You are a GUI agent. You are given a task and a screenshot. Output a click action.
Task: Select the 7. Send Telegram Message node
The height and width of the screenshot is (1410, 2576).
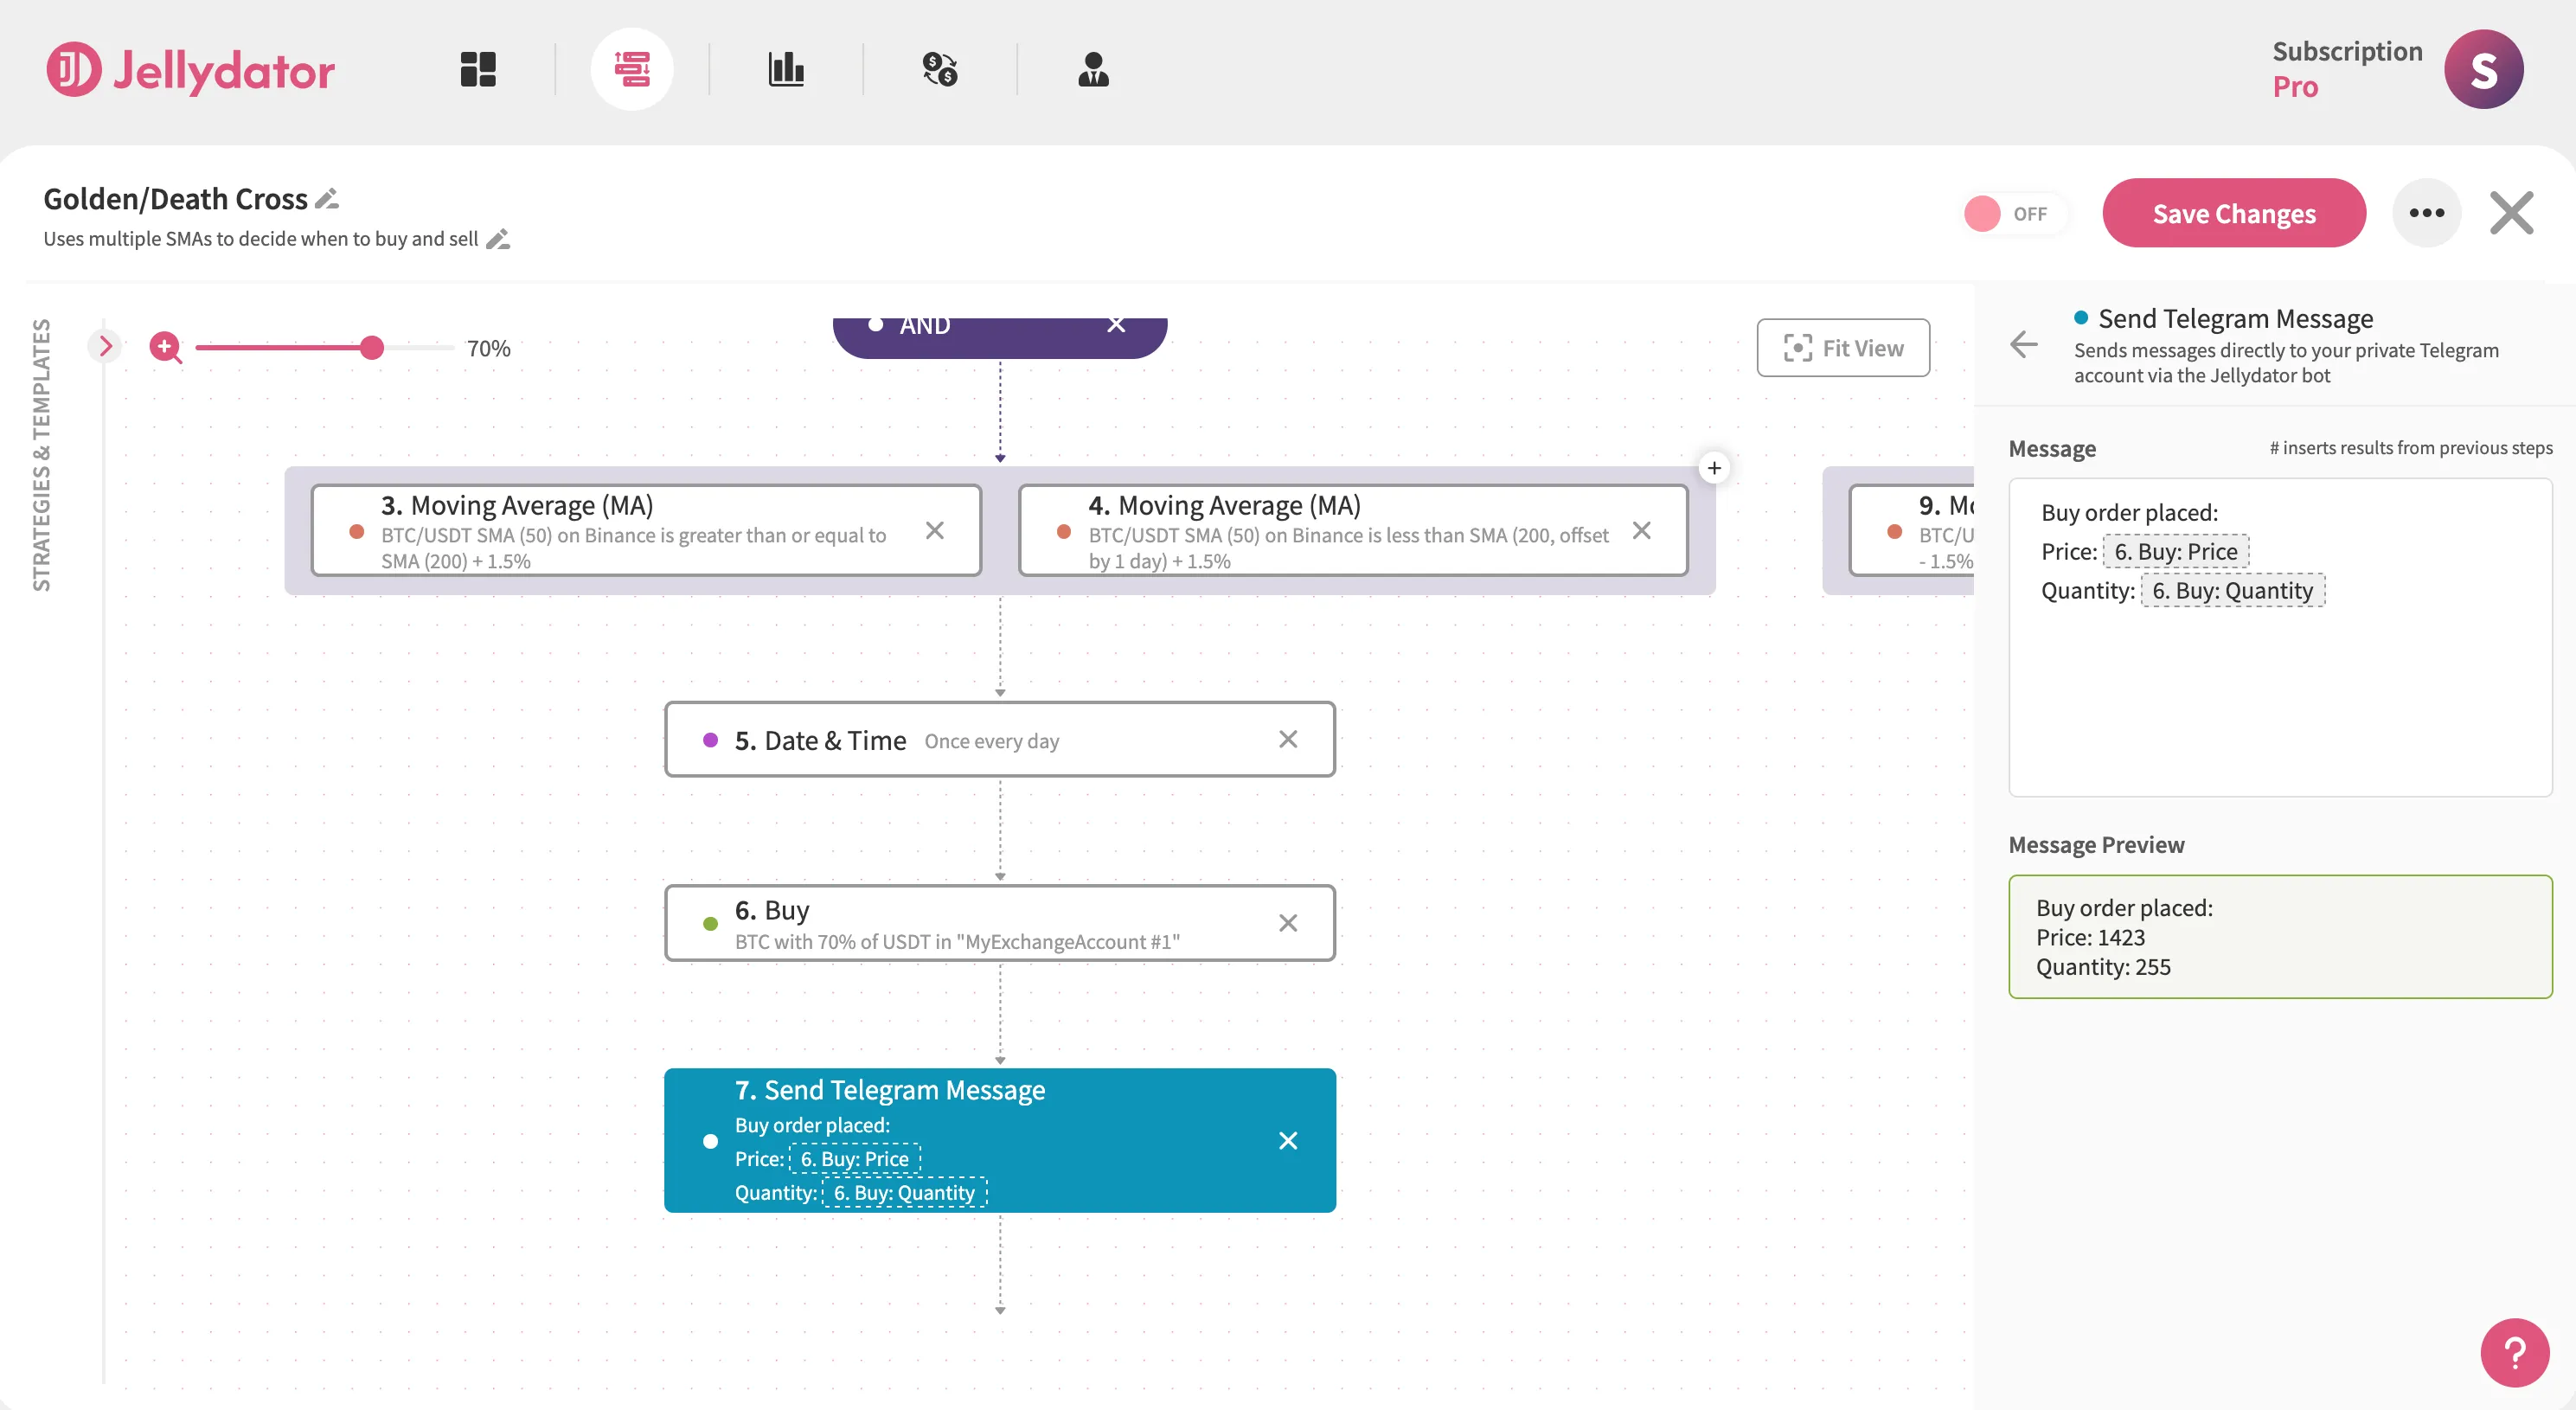tap(999, 1140)
